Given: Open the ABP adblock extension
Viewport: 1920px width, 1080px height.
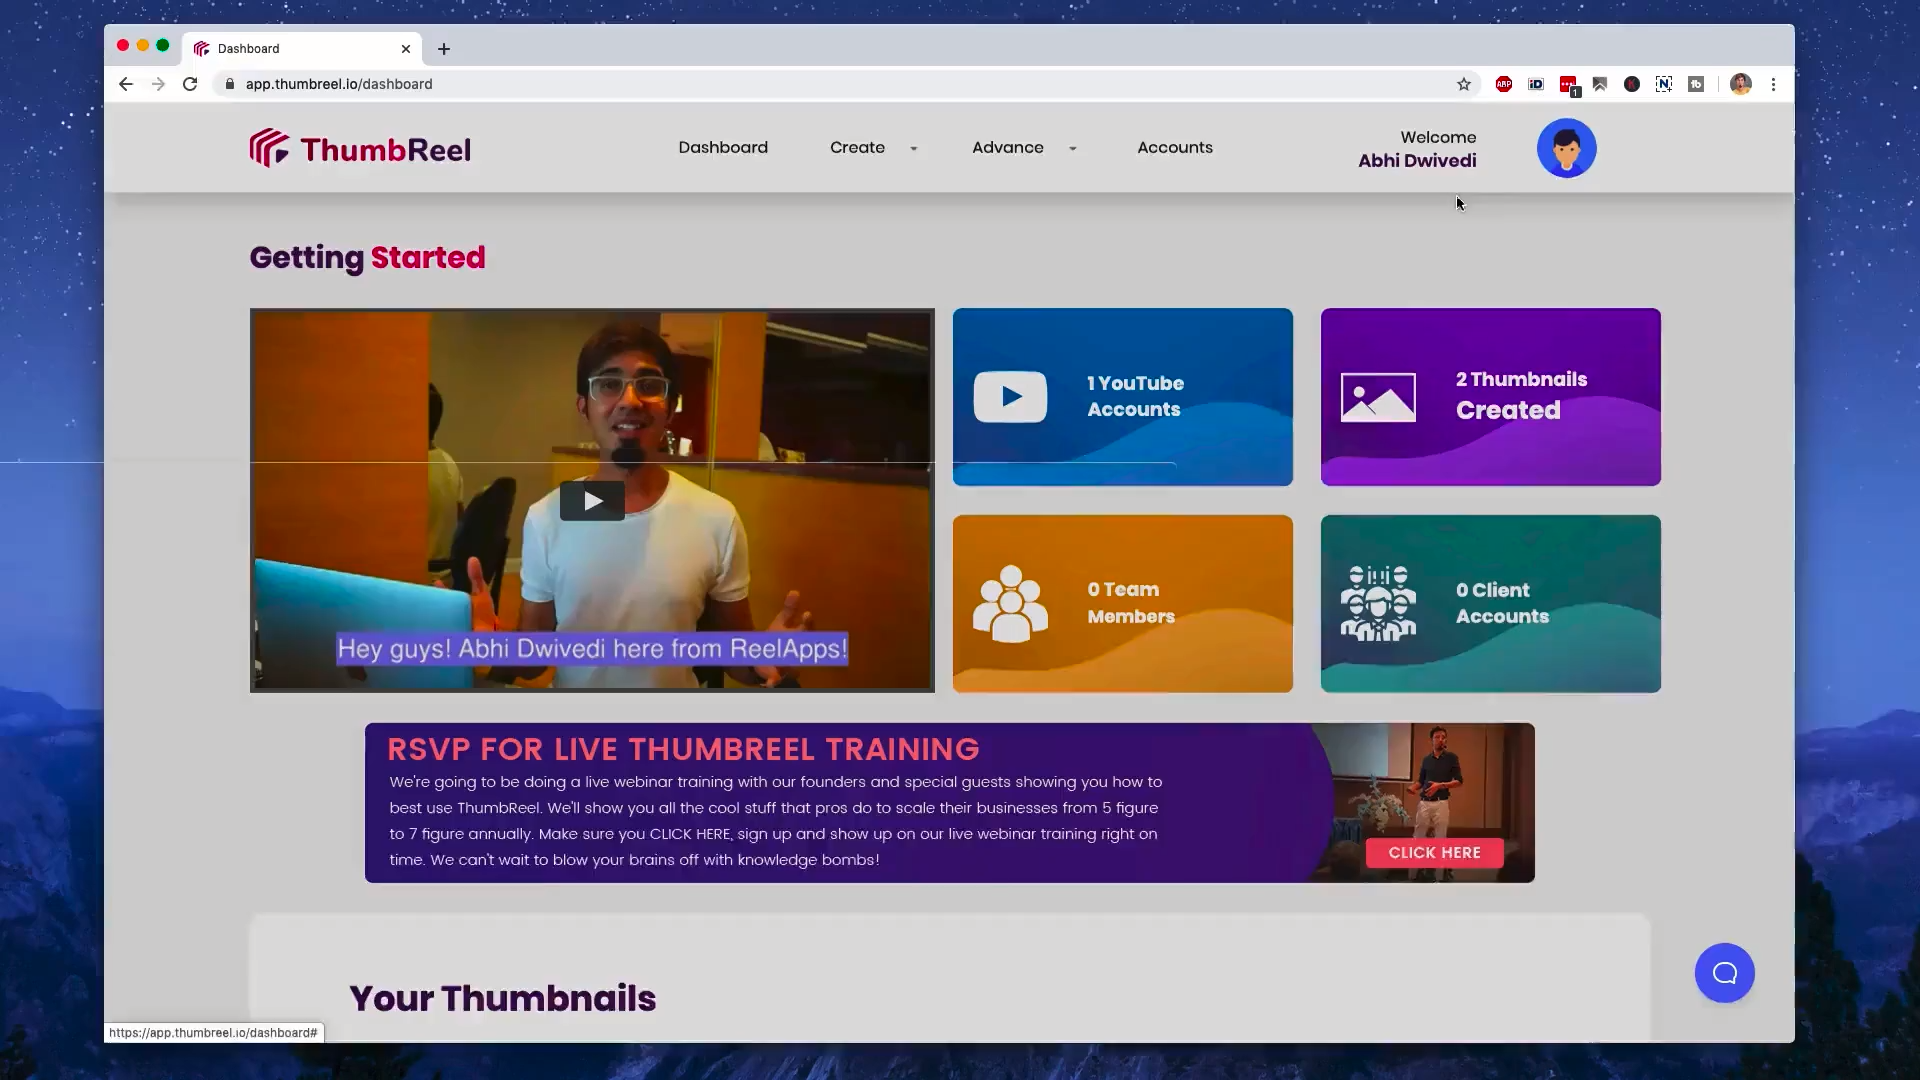Looking at the screenshot, I should click(x=1503, y=84).
